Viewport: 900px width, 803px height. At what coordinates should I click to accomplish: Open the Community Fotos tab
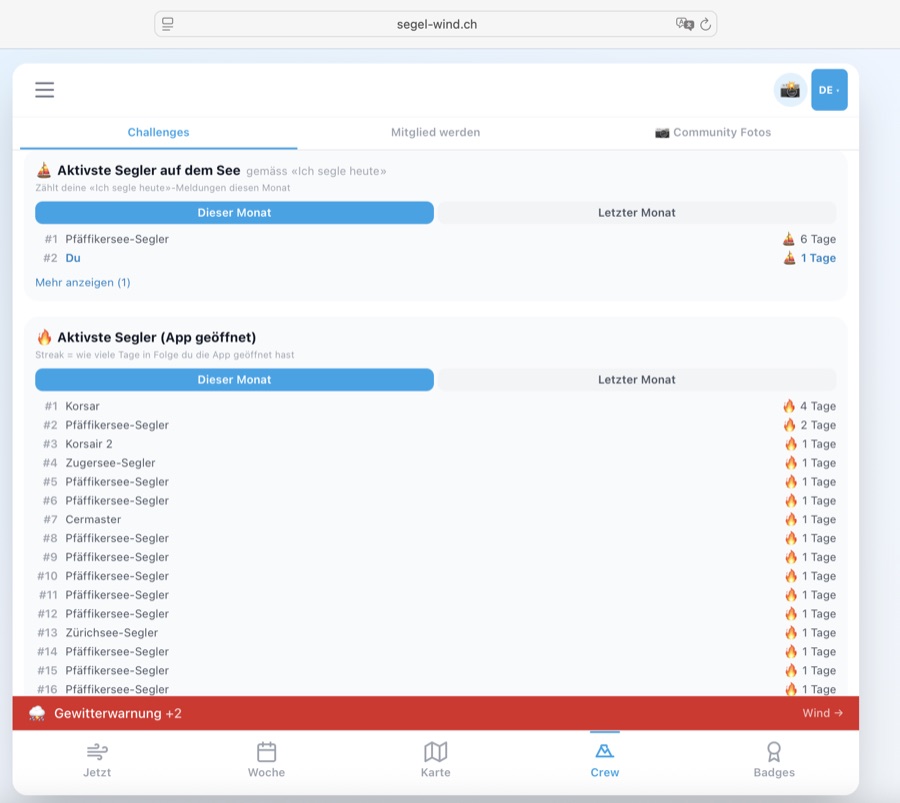pos(713,133)
